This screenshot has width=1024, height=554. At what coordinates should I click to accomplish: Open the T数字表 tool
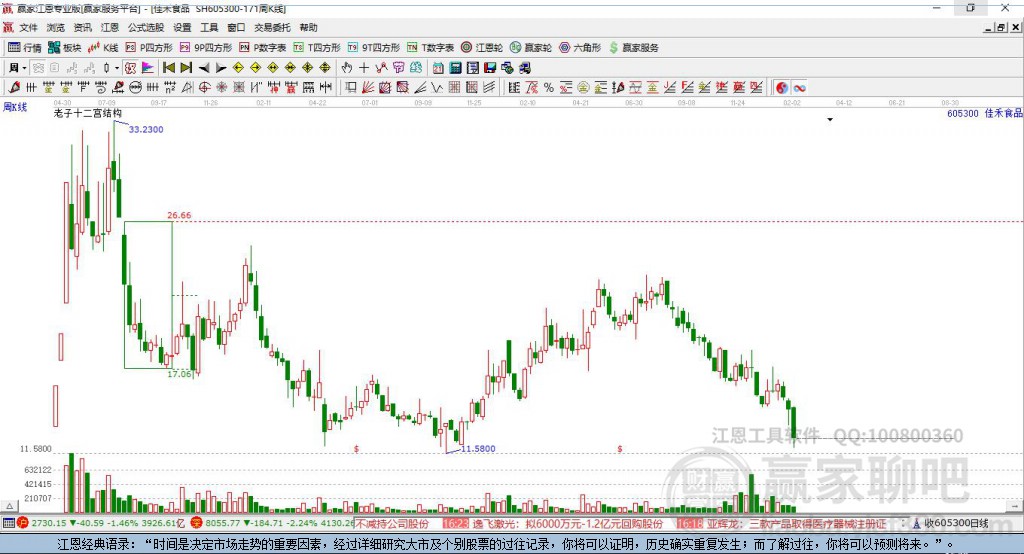tap(430, 48)
